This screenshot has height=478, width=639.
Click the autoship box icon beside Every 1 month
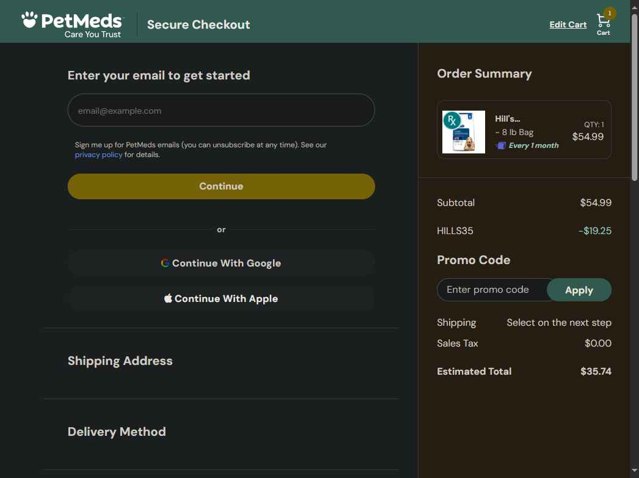click(501, 145)
